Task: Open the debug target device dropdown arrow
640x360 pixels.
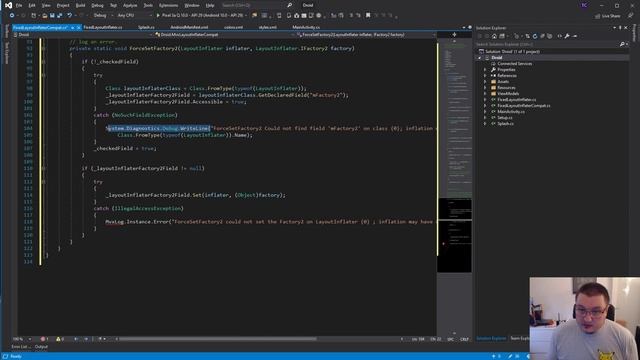Action: click(246, 16)
